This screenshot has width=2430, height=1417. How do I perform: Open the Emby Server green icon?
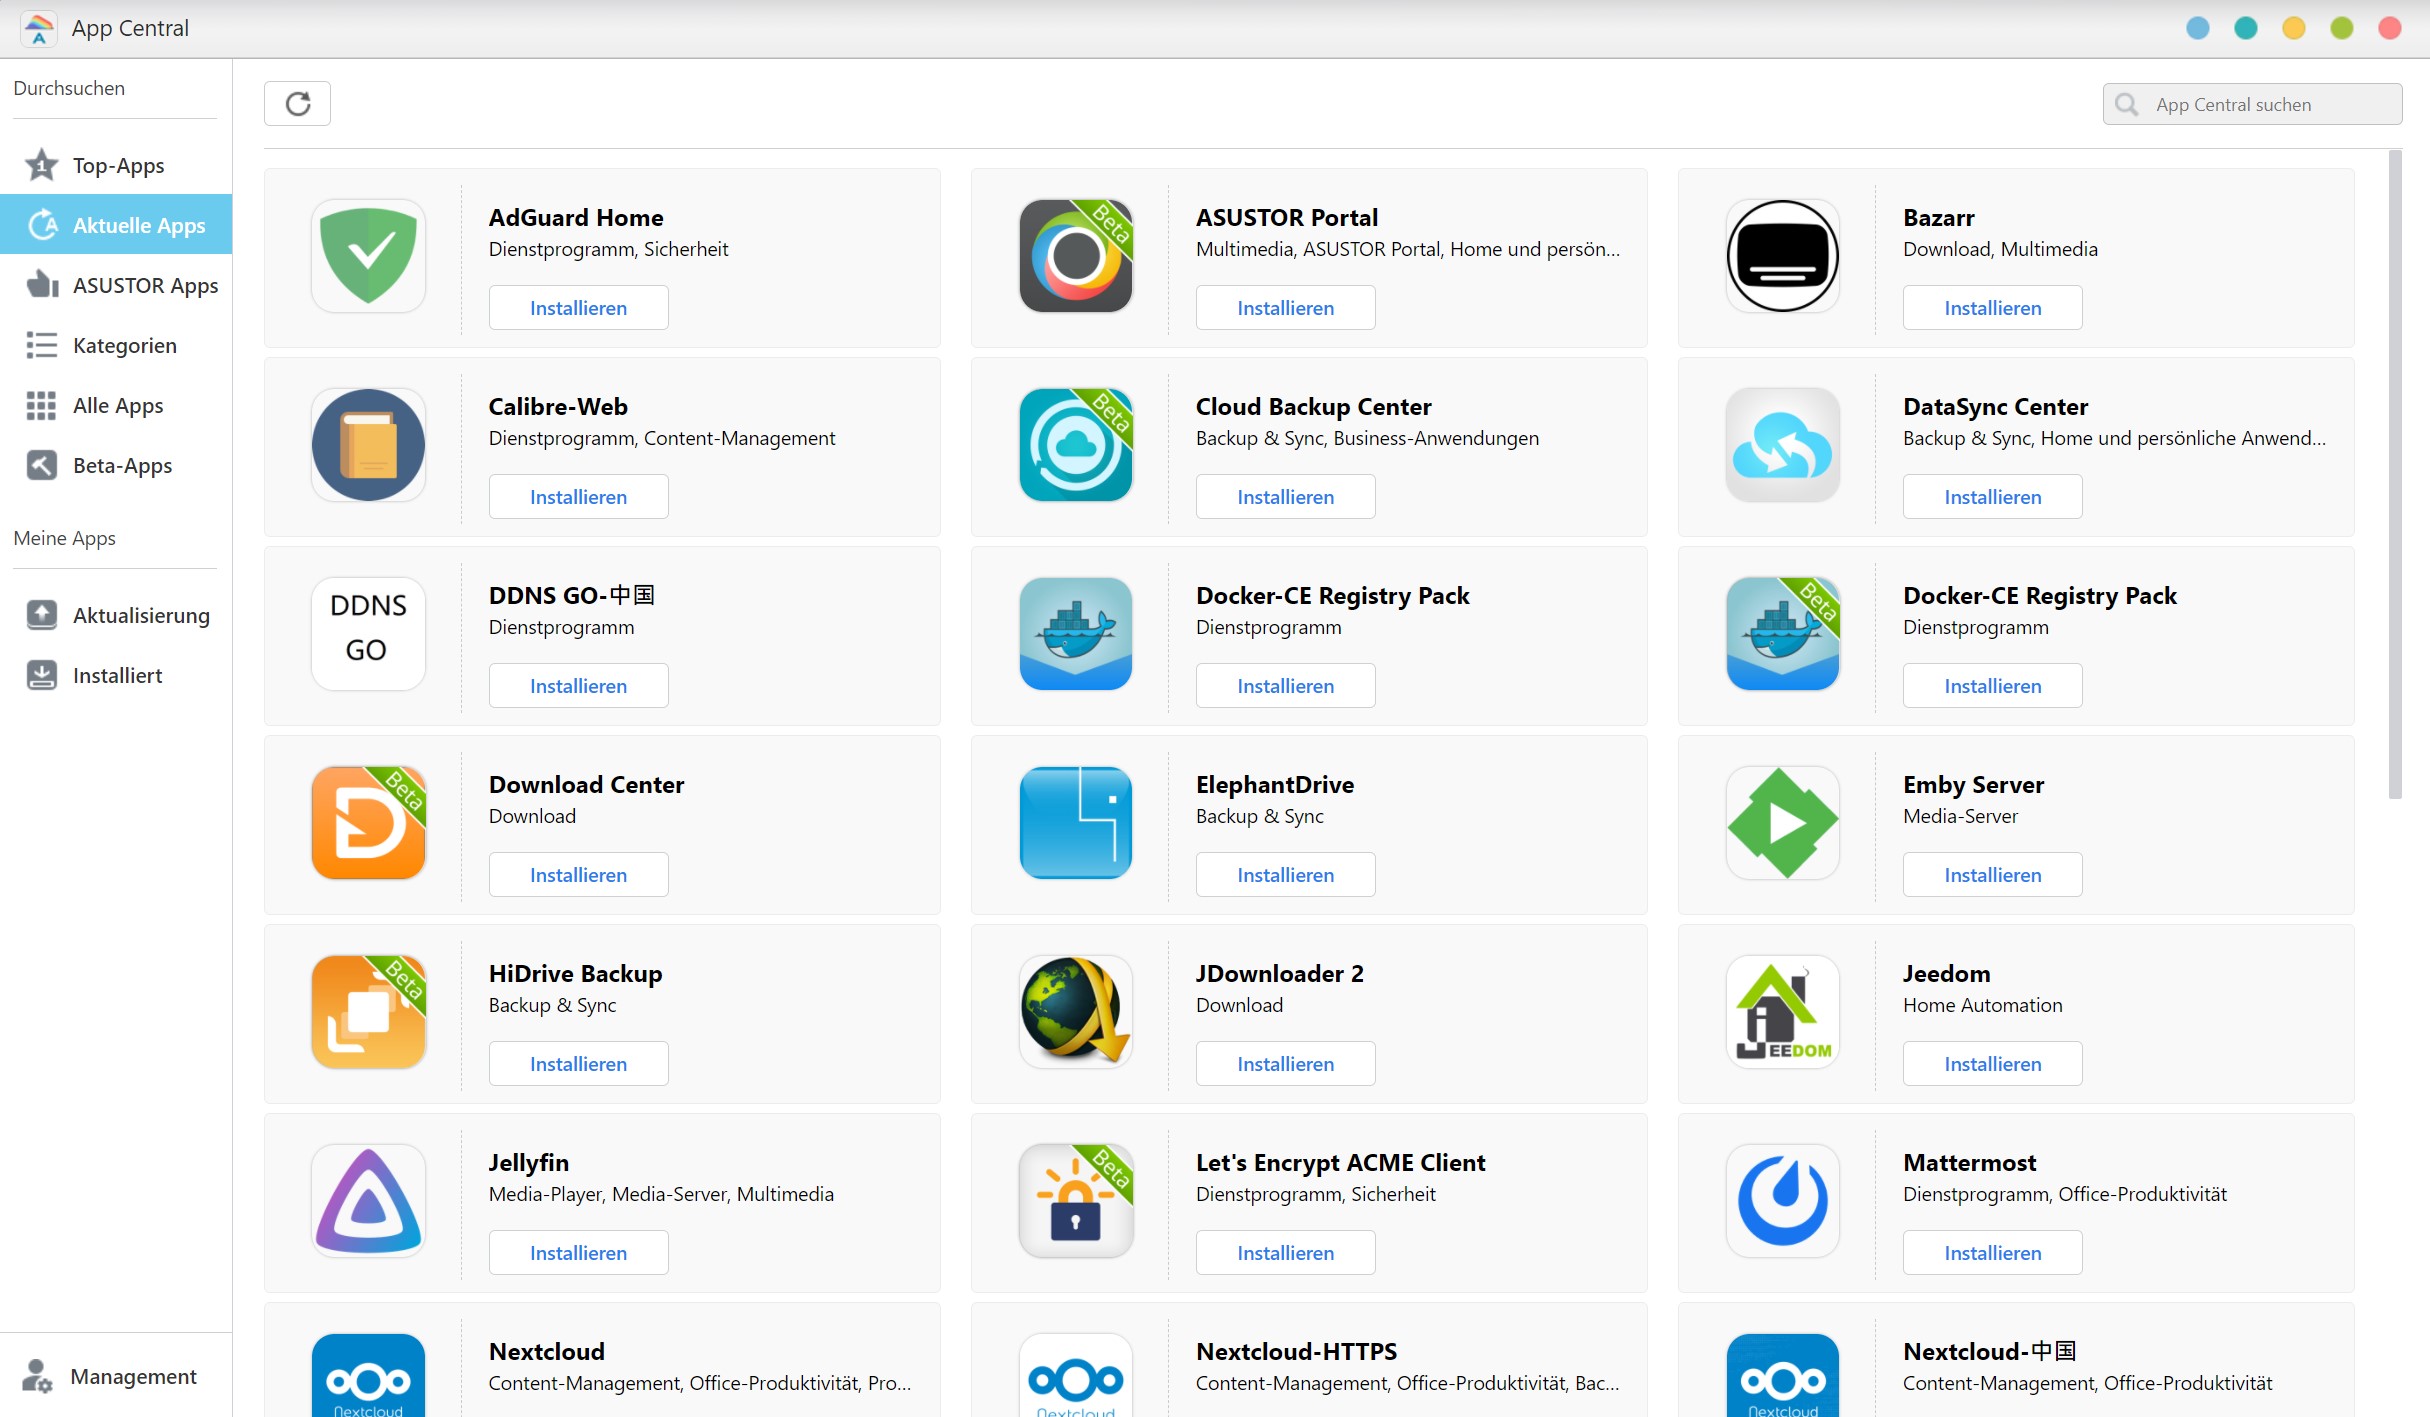coord(1782,823)
